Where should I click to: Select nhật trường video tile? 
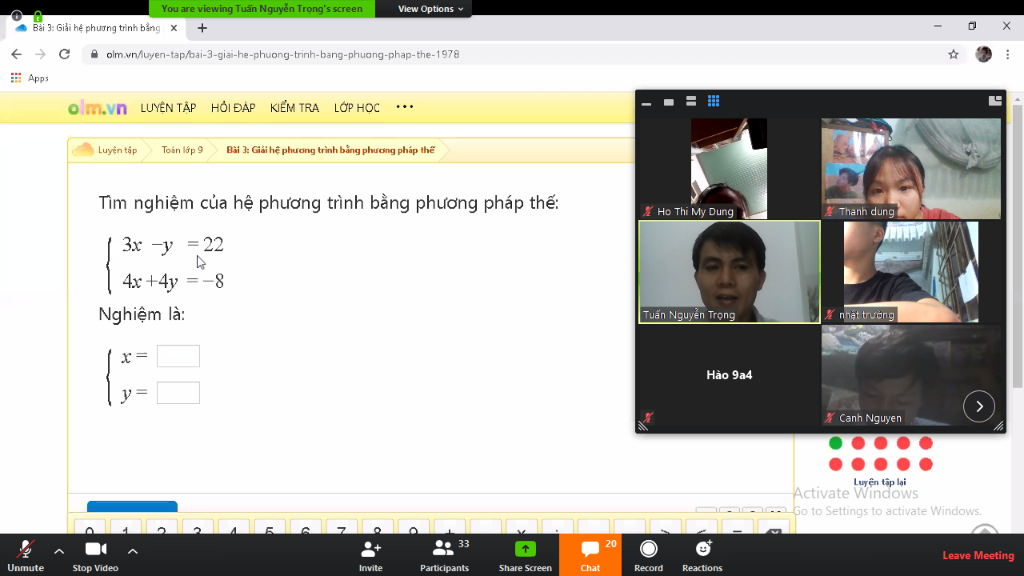pyautogui.click(x=910, y=272)
